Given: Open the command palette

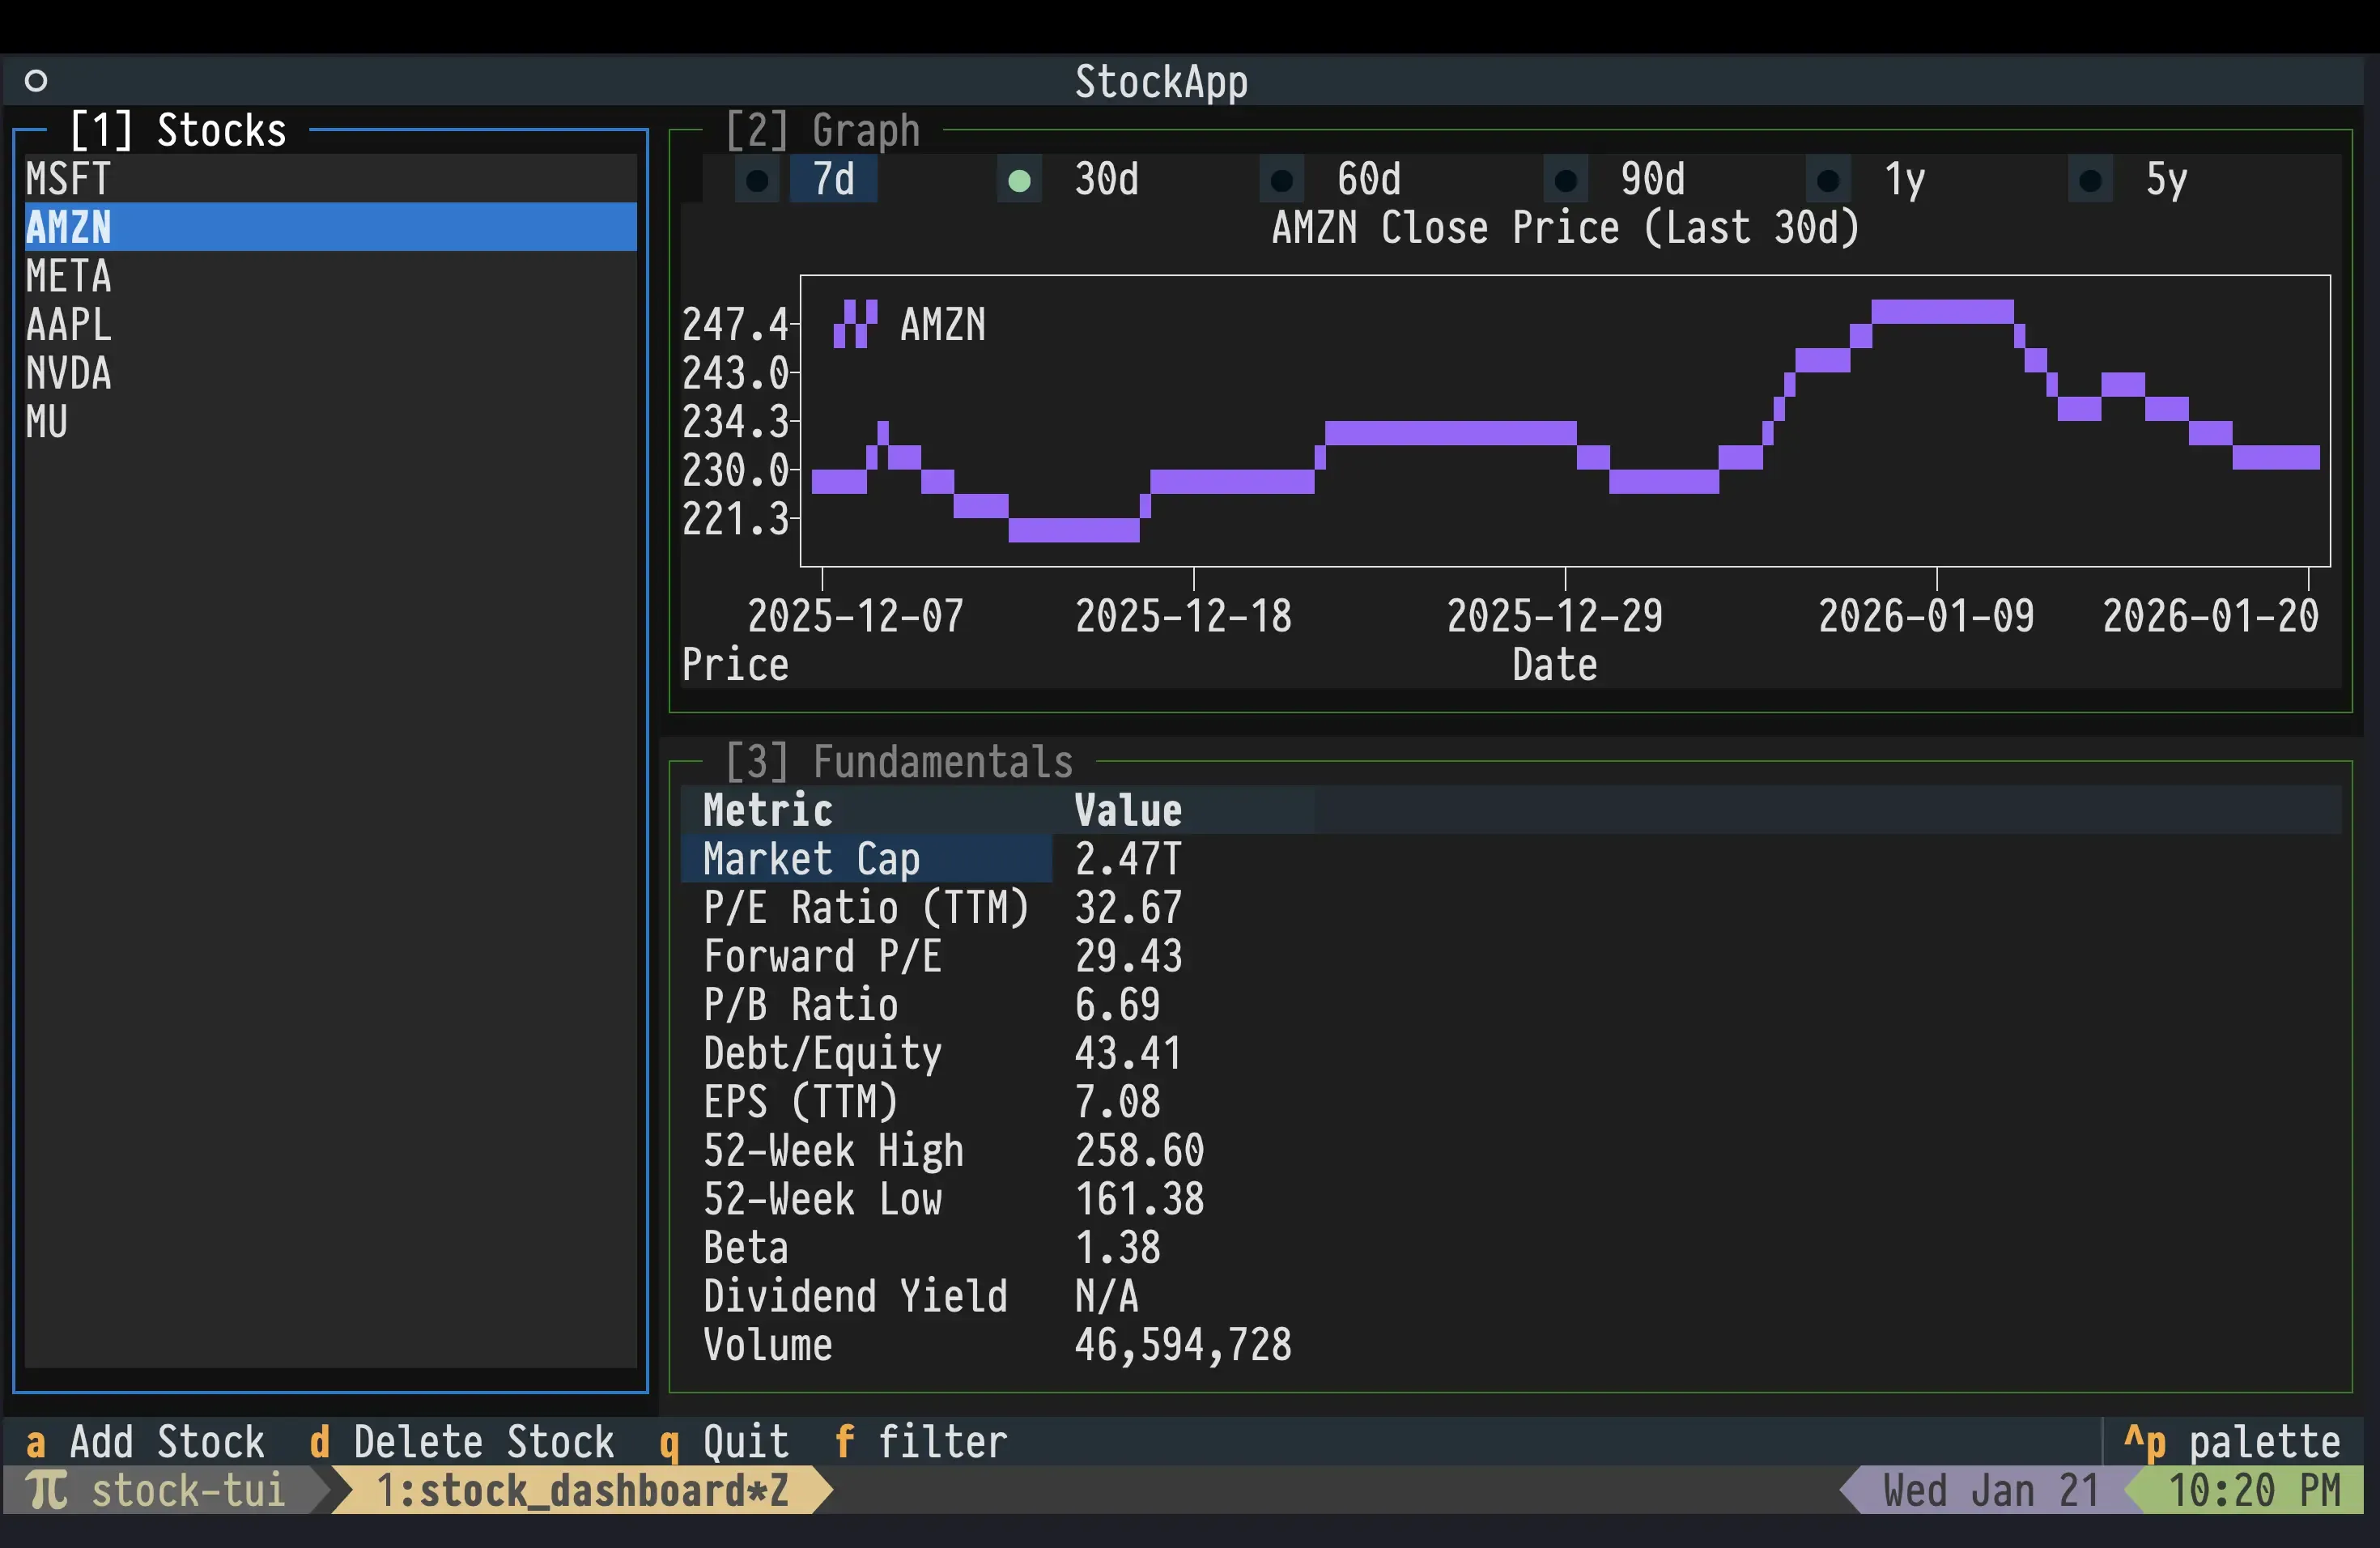Looking at the screenshot, I should (x=2237, y=1441).
